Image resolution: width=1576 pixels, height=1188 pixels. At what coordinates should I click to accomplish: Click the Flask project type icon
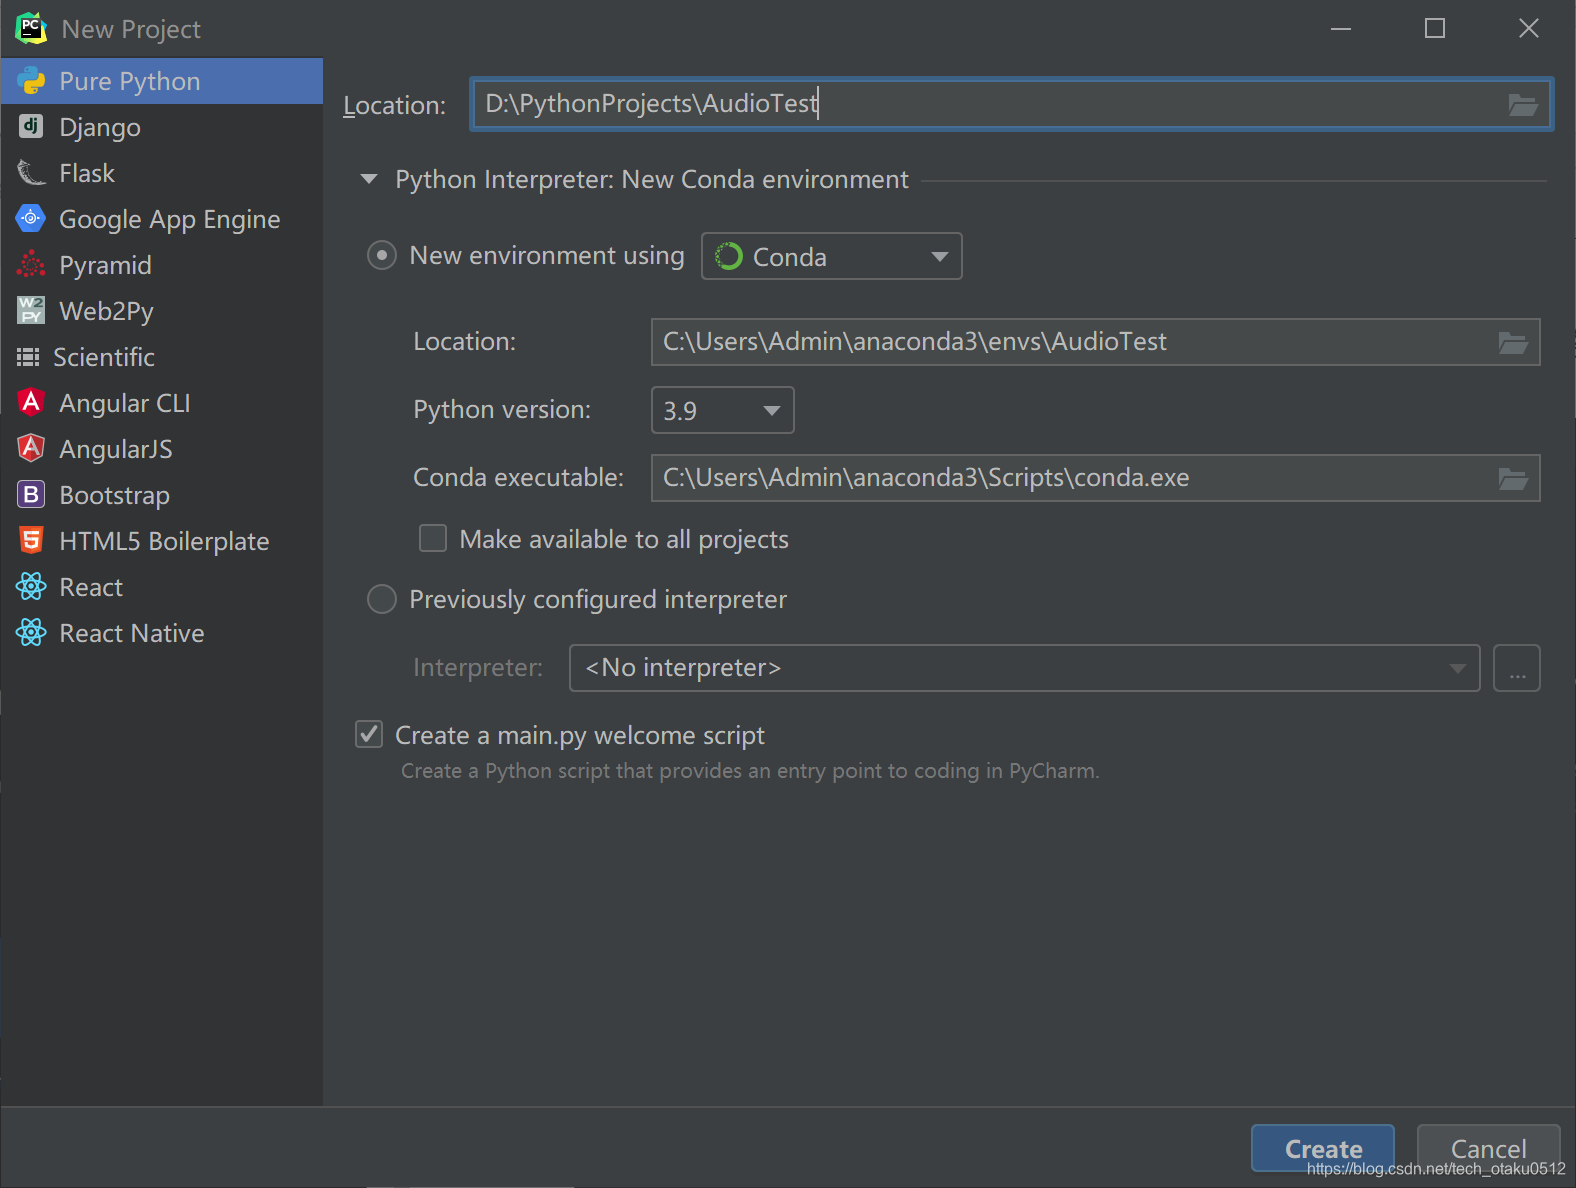pos(31,173)
